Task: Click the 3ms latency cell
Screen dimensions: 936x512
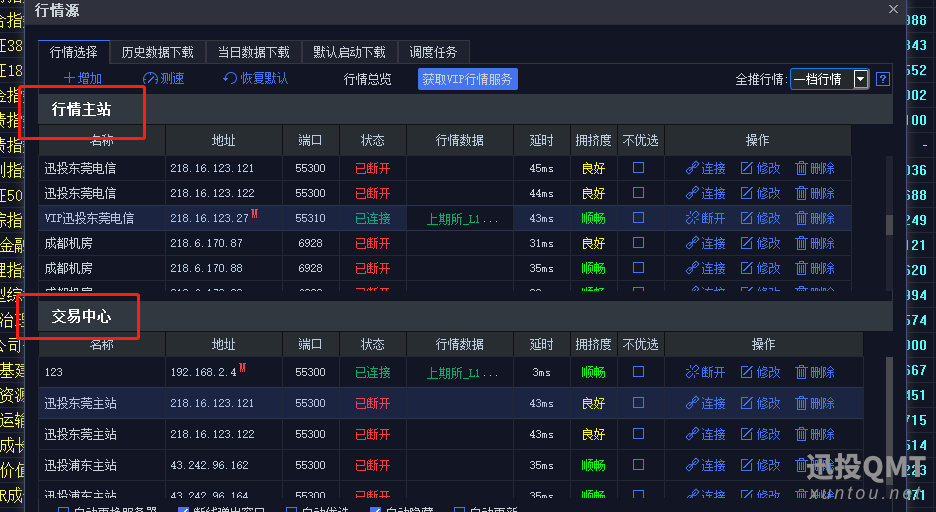Action: (x=541, y=372)
